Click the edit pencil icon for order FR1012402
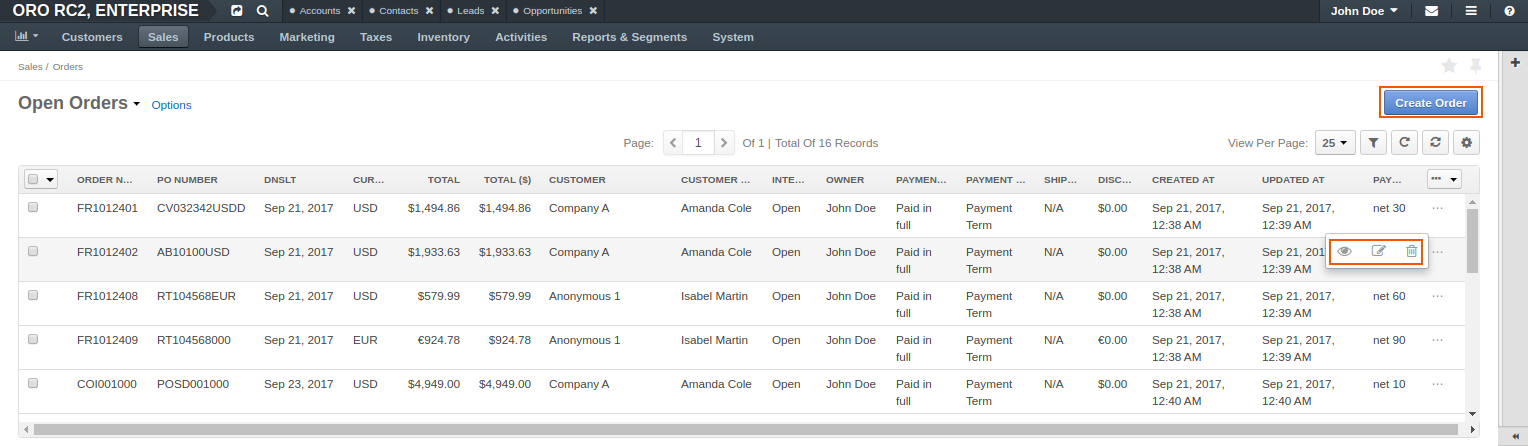The image size is (1528, 446). coord(1378,251)
